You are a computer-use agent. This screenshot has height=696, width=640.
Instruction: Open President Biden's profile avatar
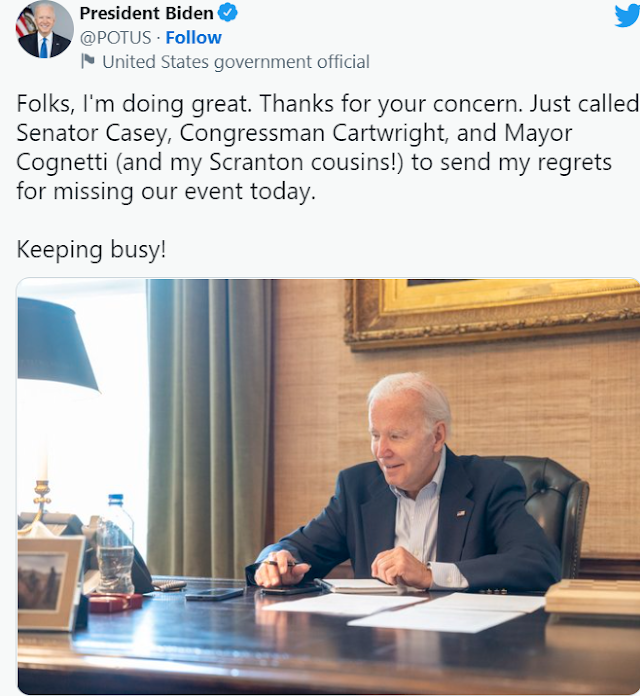coord(44,30)
